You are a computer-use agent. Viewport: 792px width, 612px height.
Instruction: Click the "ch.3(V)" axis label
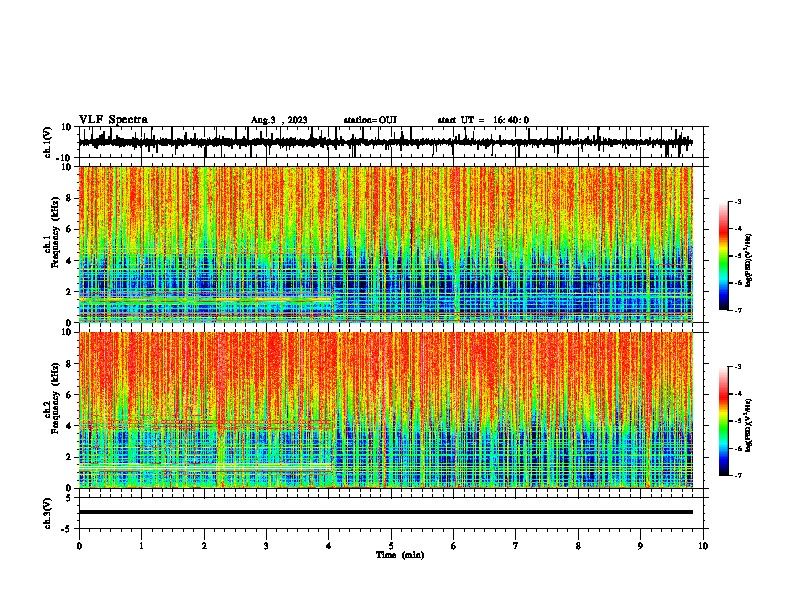coord(48,513)
